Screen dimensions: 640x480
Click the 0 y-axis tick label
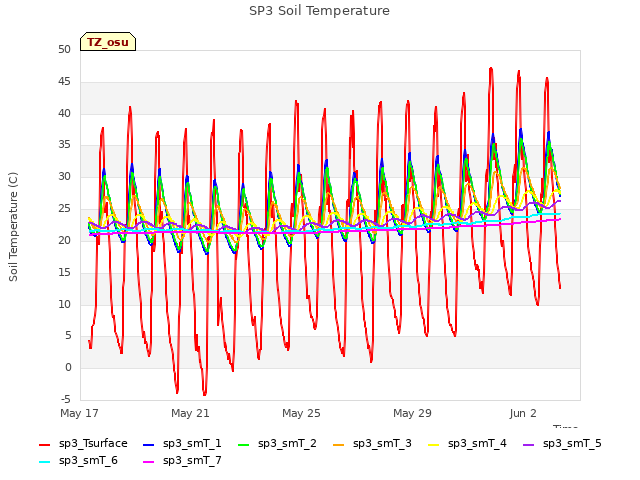68,368
